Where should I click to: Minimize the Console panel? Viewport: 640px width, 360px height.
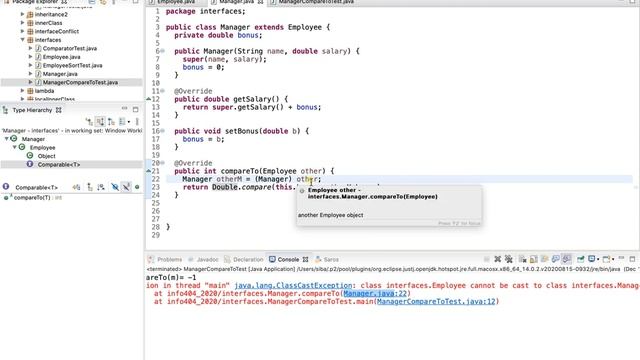[621, 258]
